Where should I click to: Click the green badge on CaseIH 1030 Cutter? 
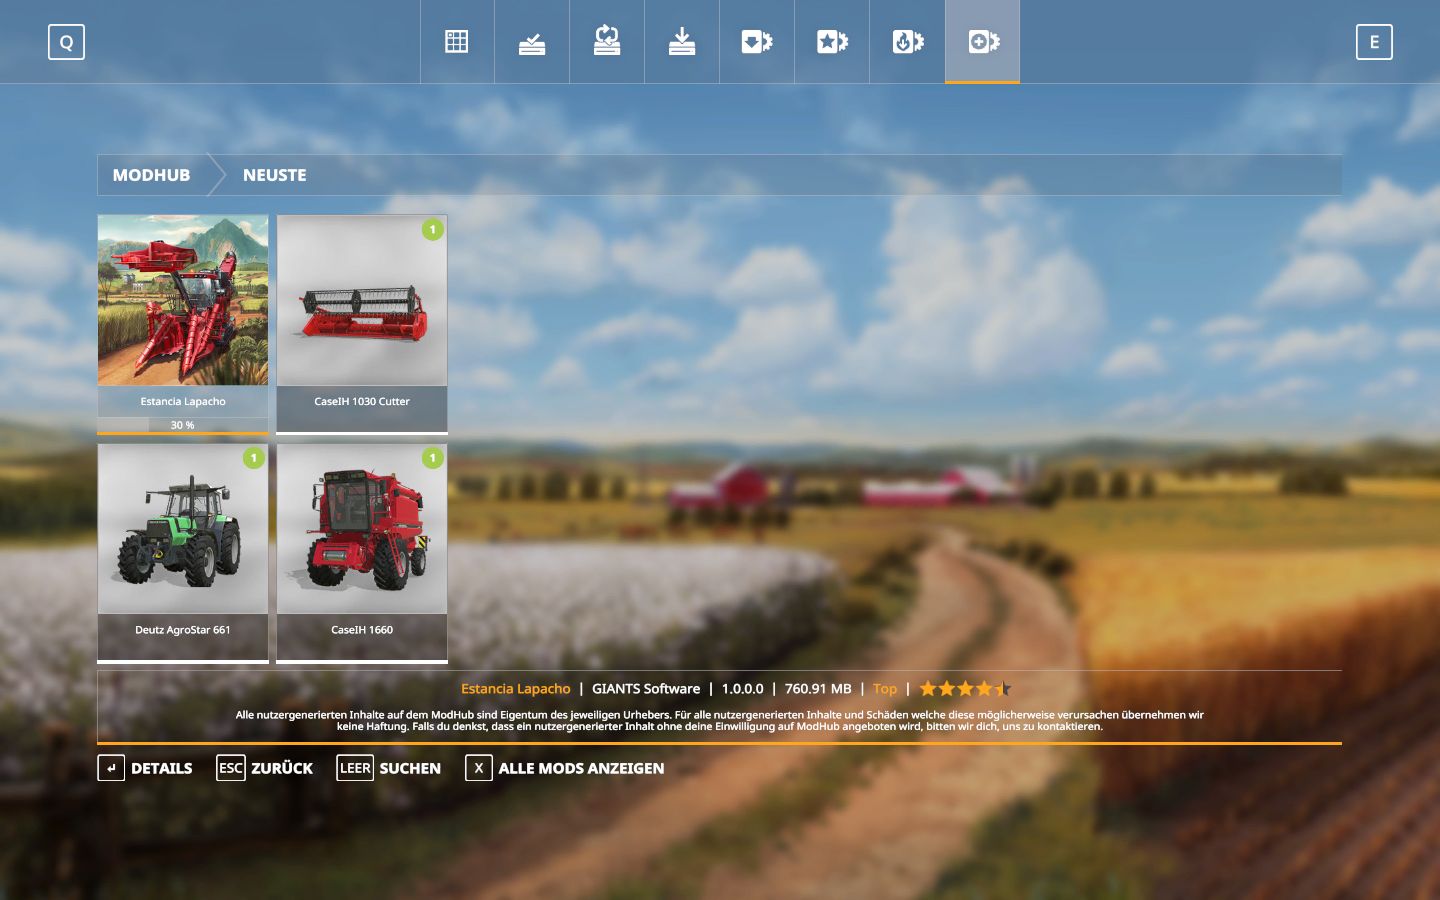point(433,229)
